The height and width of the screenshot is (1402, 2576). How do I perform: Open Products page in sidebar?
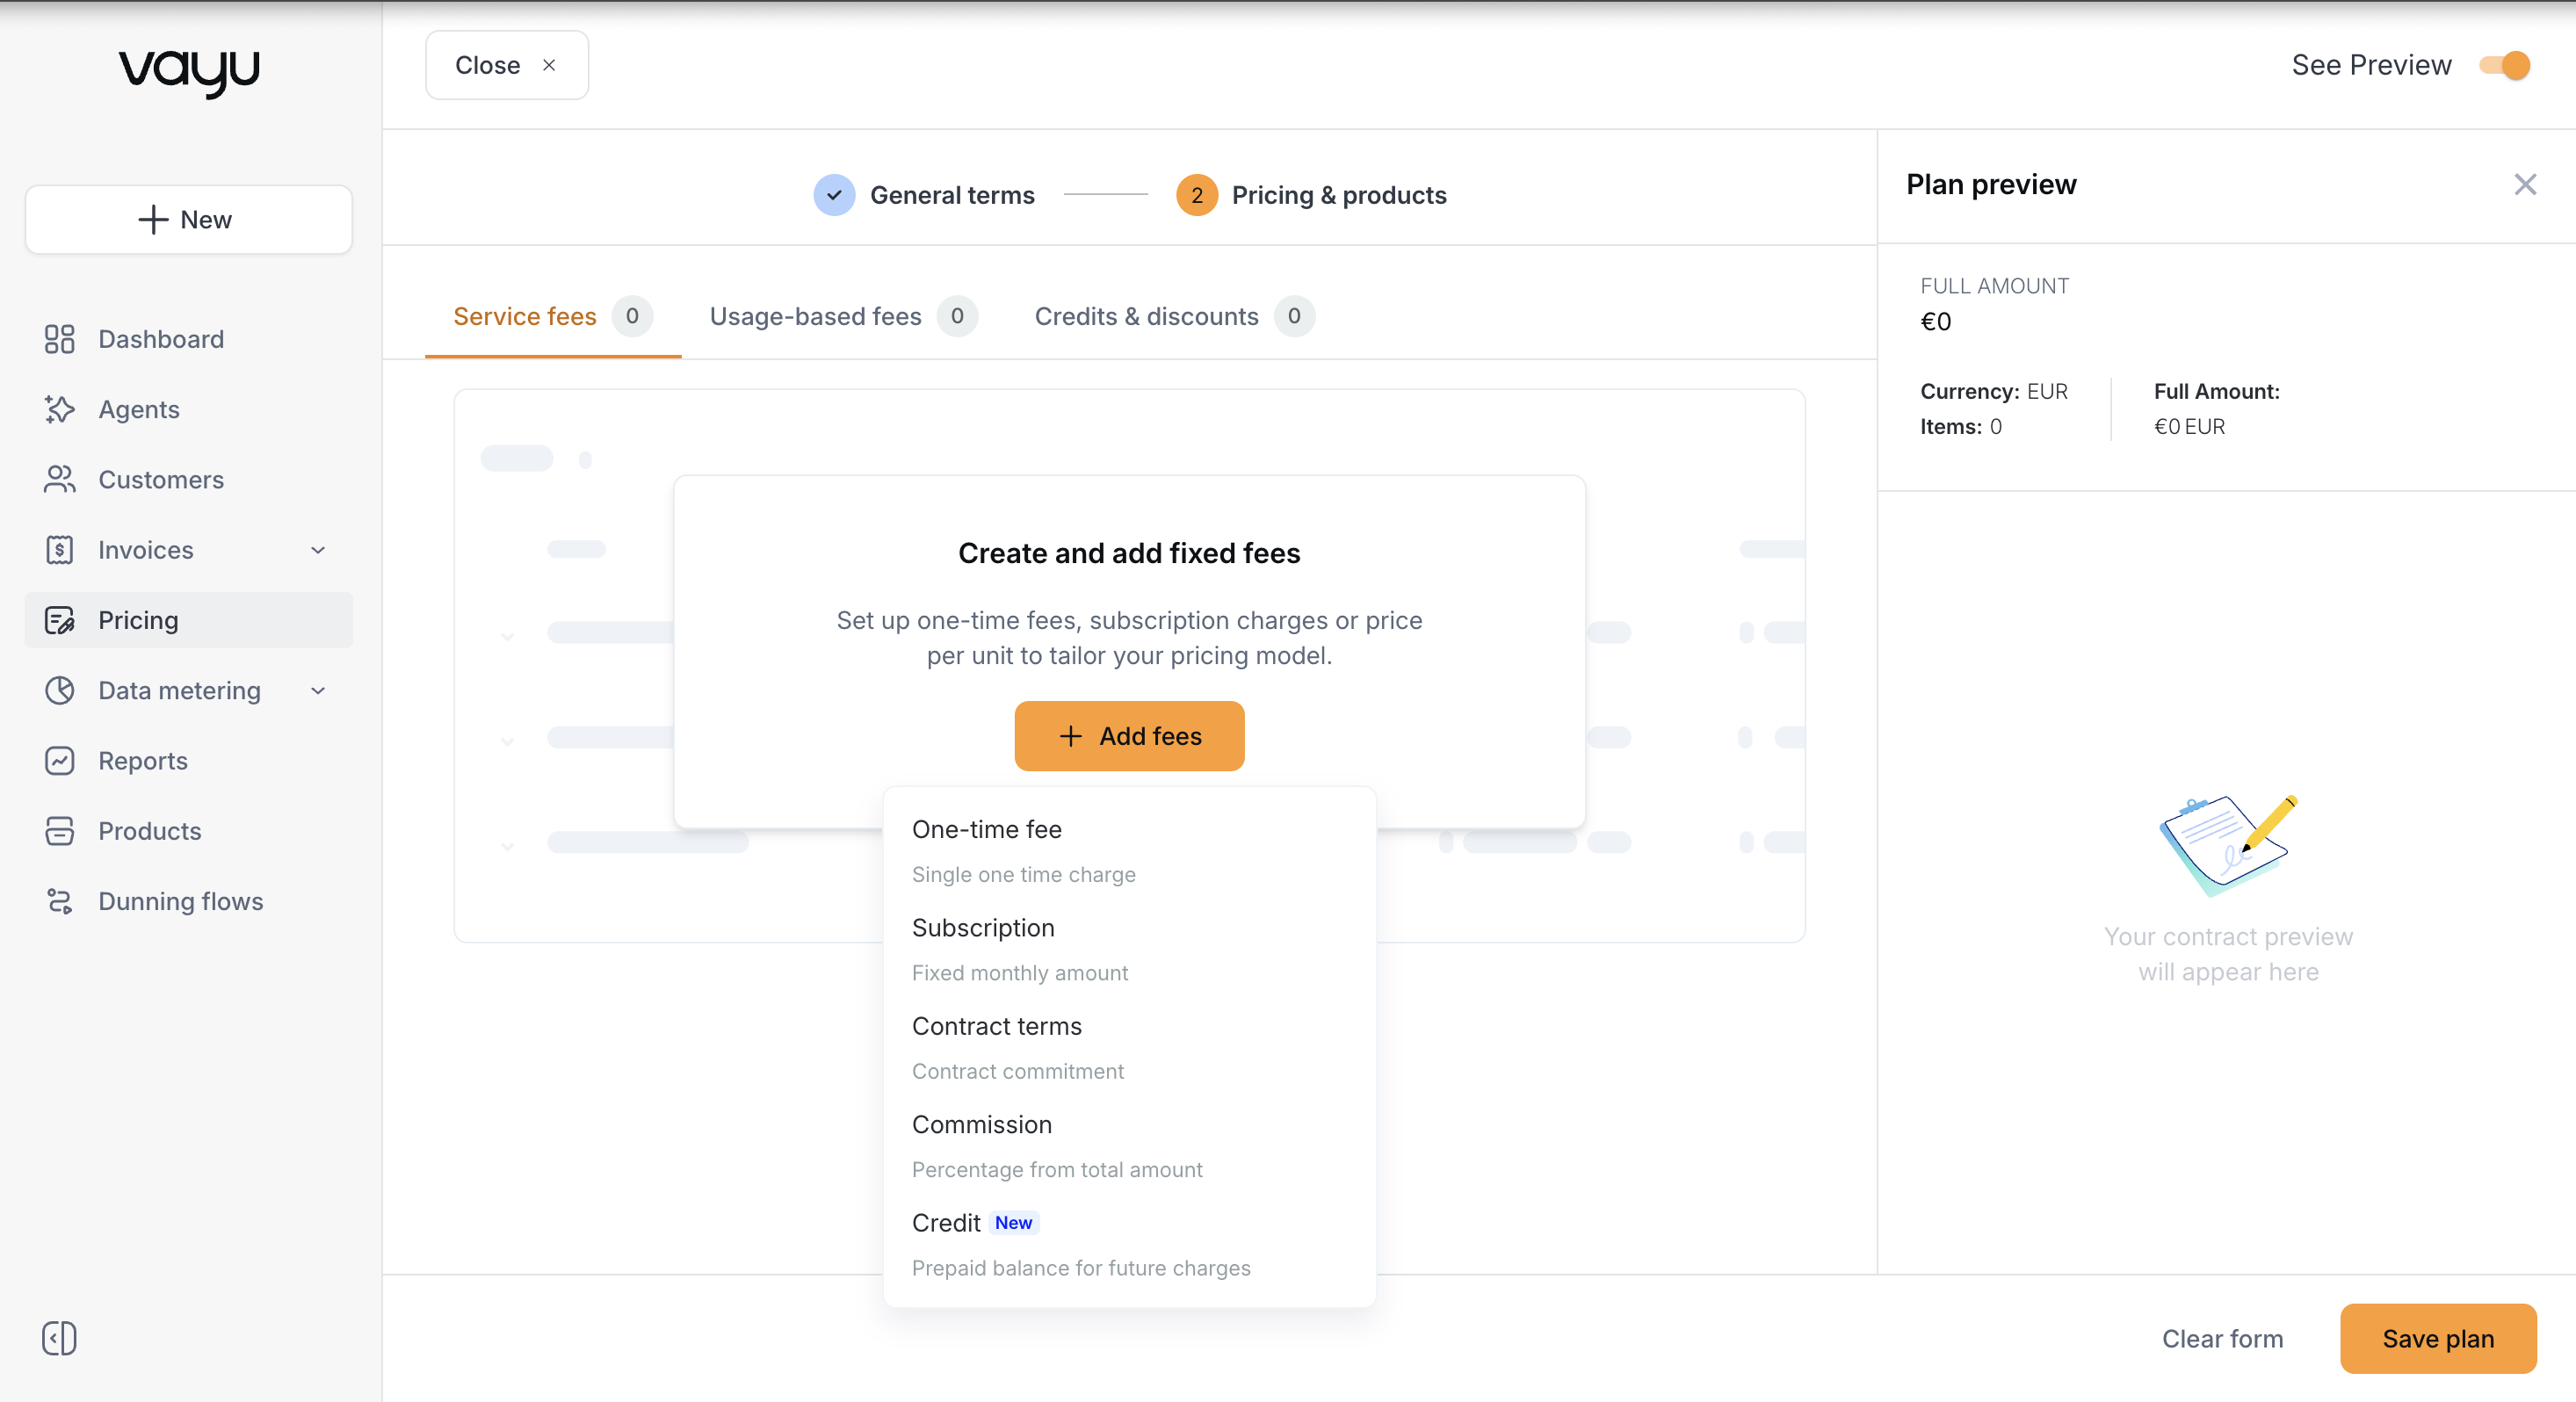coord(188,831)
